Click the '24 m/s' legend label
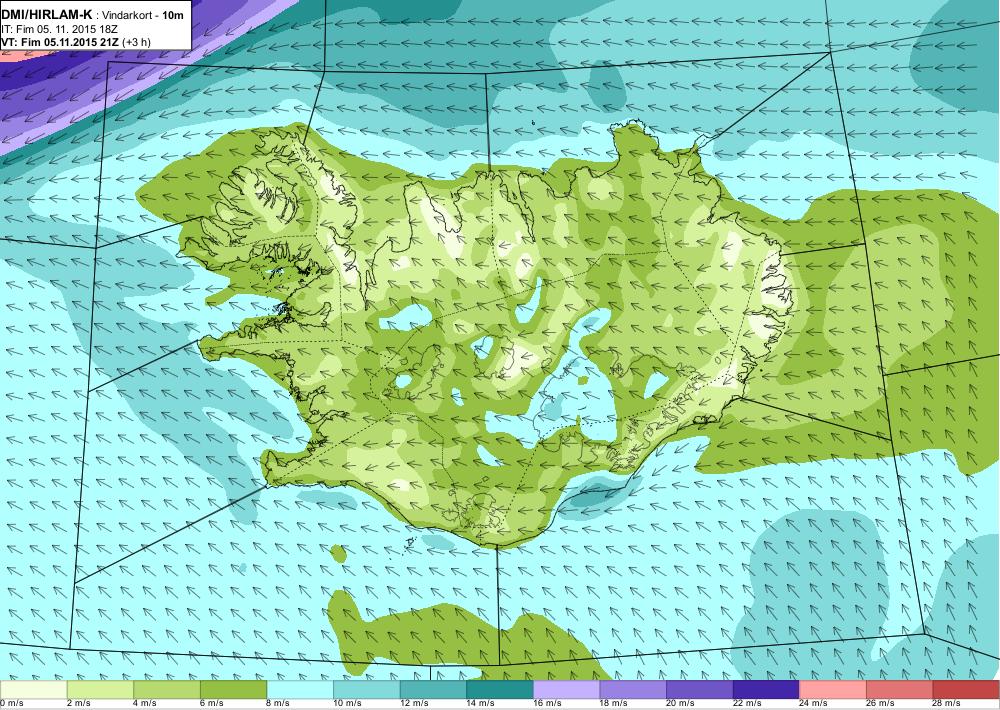 coord(814,703)
